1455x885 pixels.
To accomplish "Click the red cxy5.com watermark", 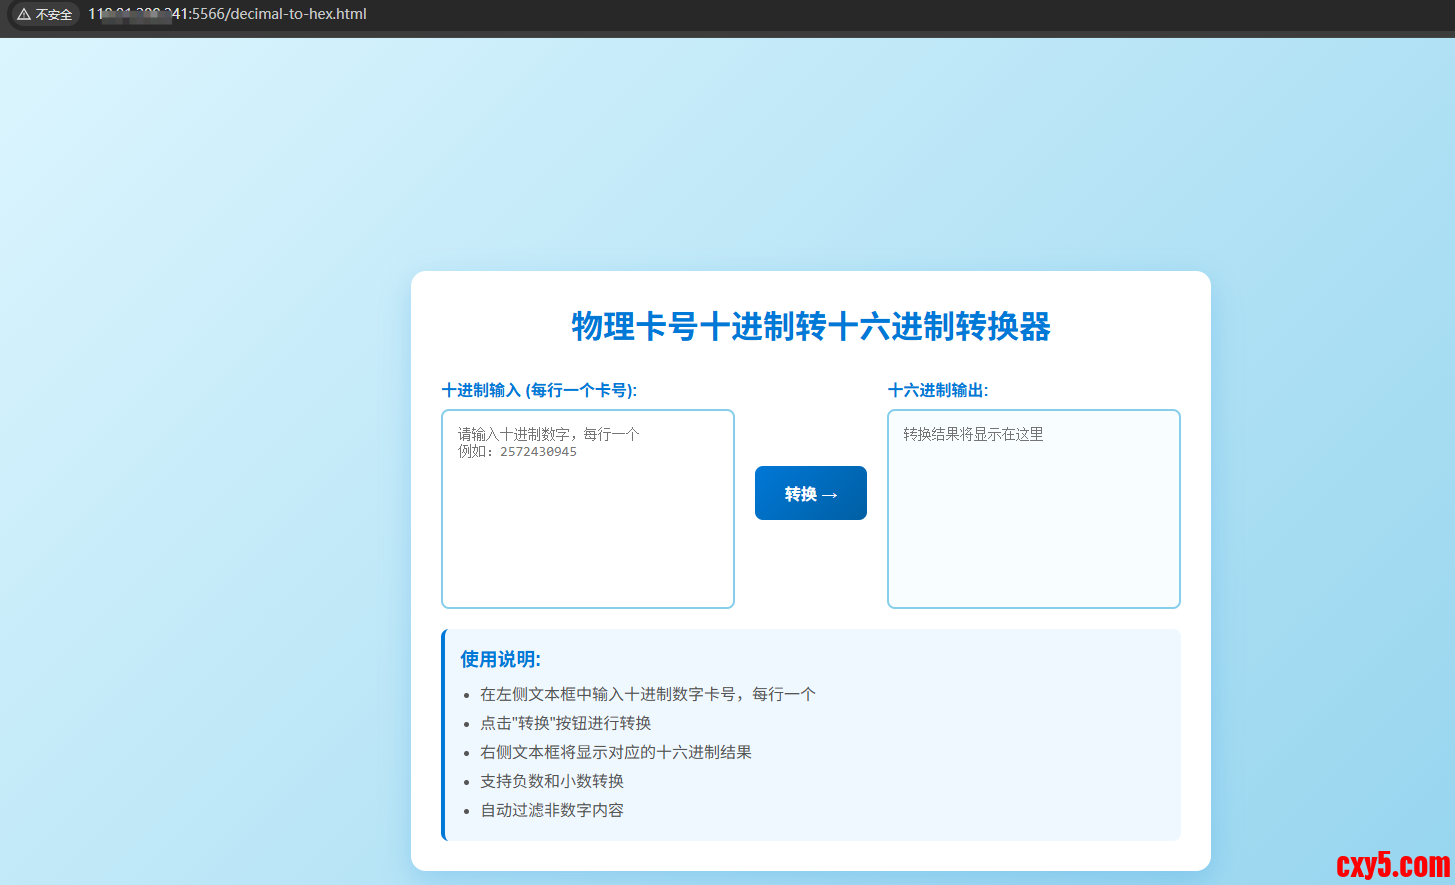I will pos(1392,864).
